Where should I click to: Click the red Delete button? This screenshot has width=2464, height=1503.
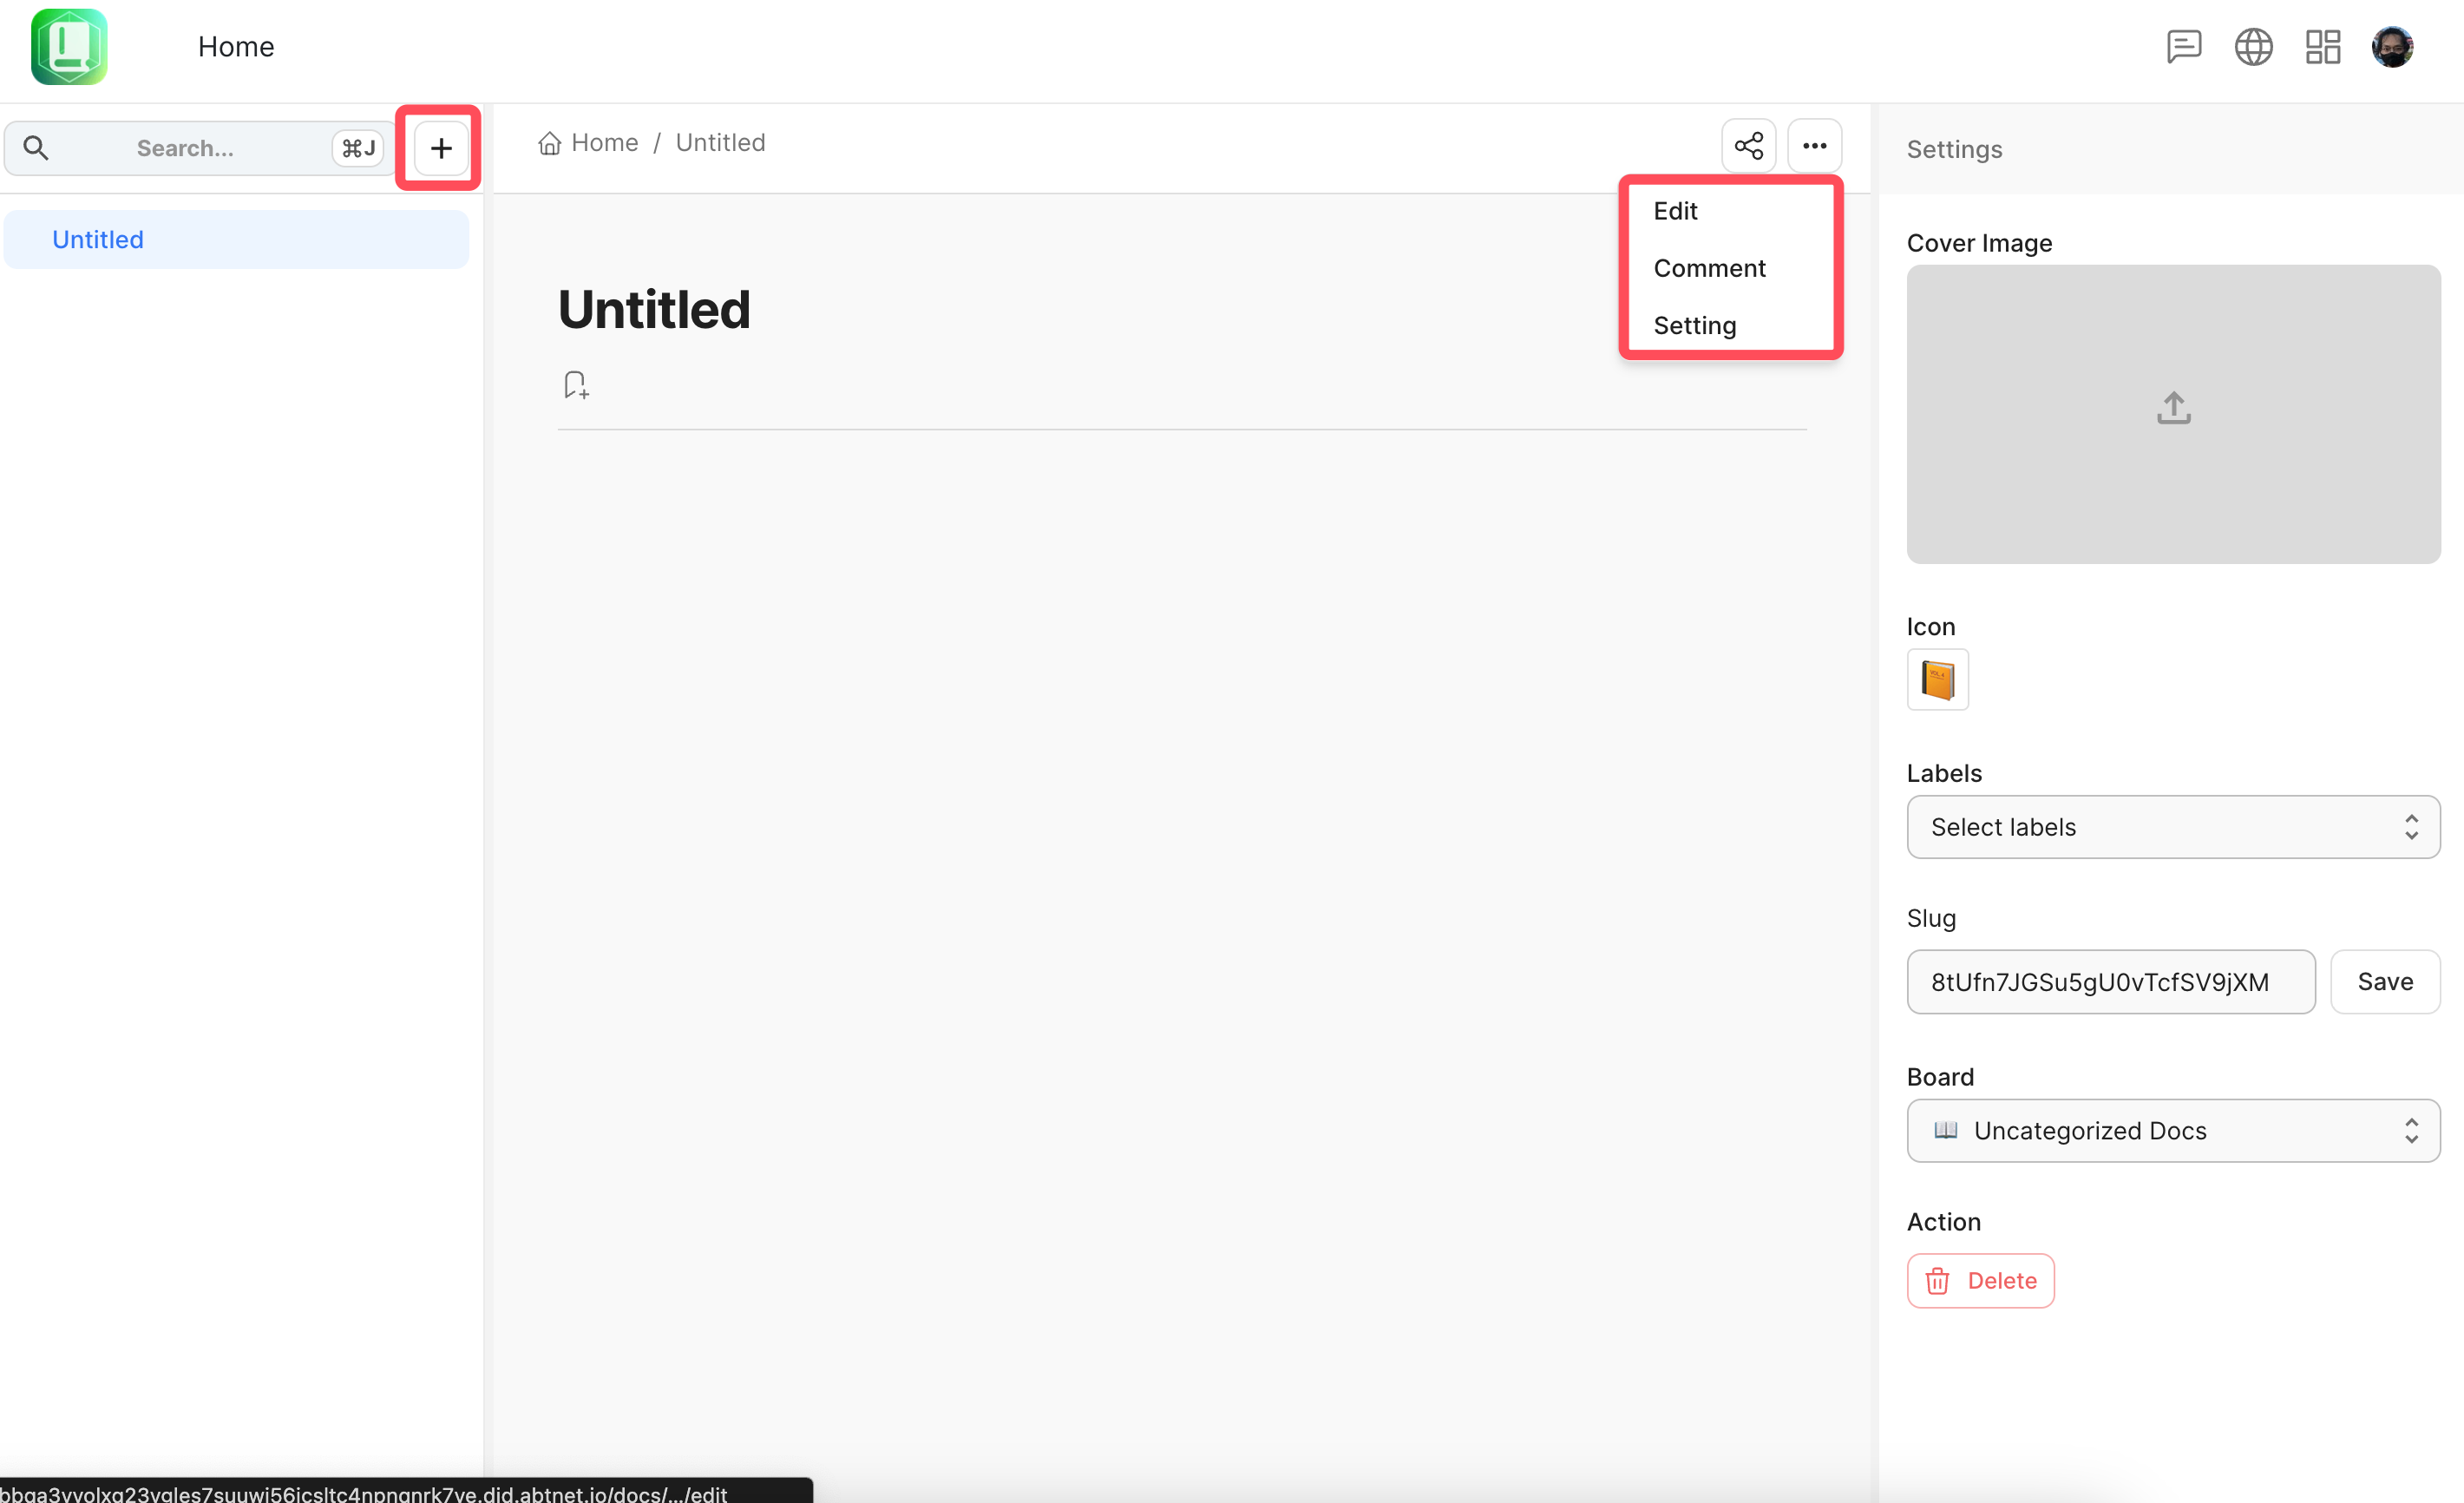[1980, 1280]
